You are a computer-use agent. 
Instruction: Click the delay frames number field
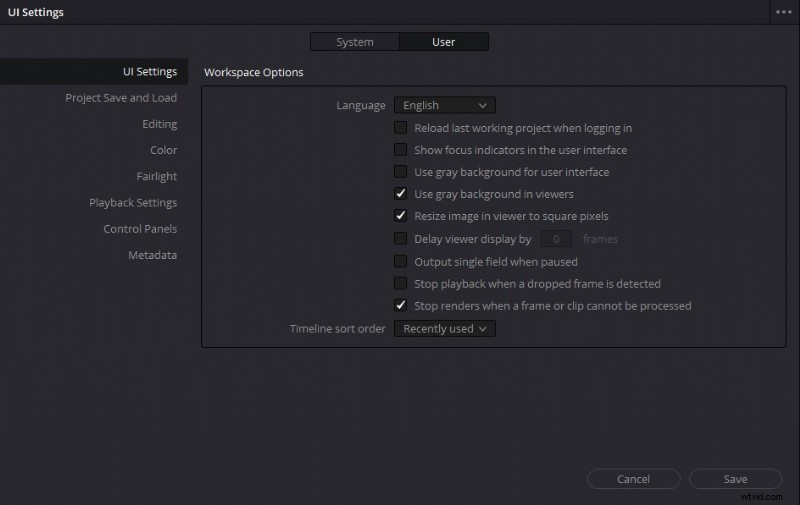[x=556, y=239]
